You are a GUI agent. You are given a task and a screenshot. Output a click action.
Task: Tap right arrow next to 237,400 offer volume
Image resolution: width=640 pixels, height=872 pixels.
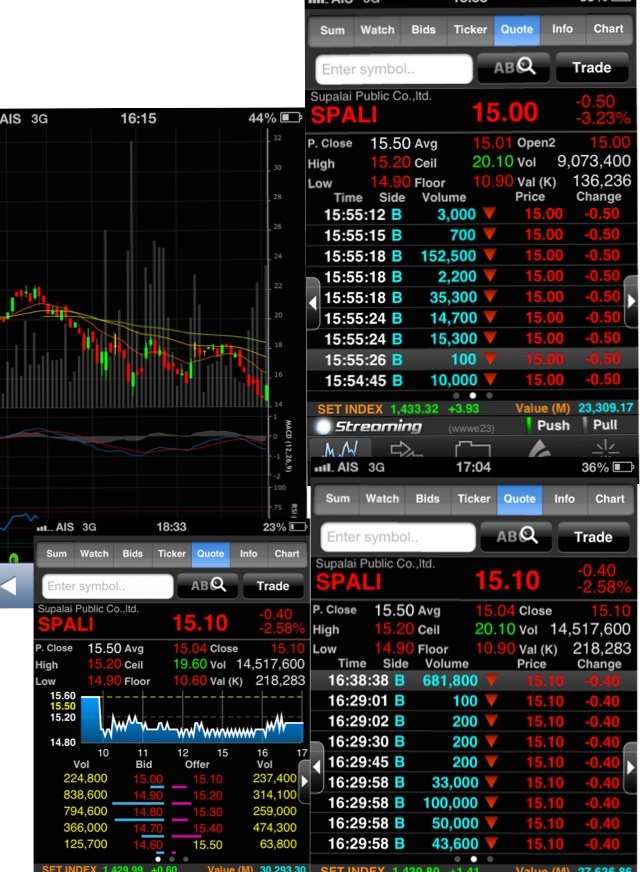coord(304,781)
